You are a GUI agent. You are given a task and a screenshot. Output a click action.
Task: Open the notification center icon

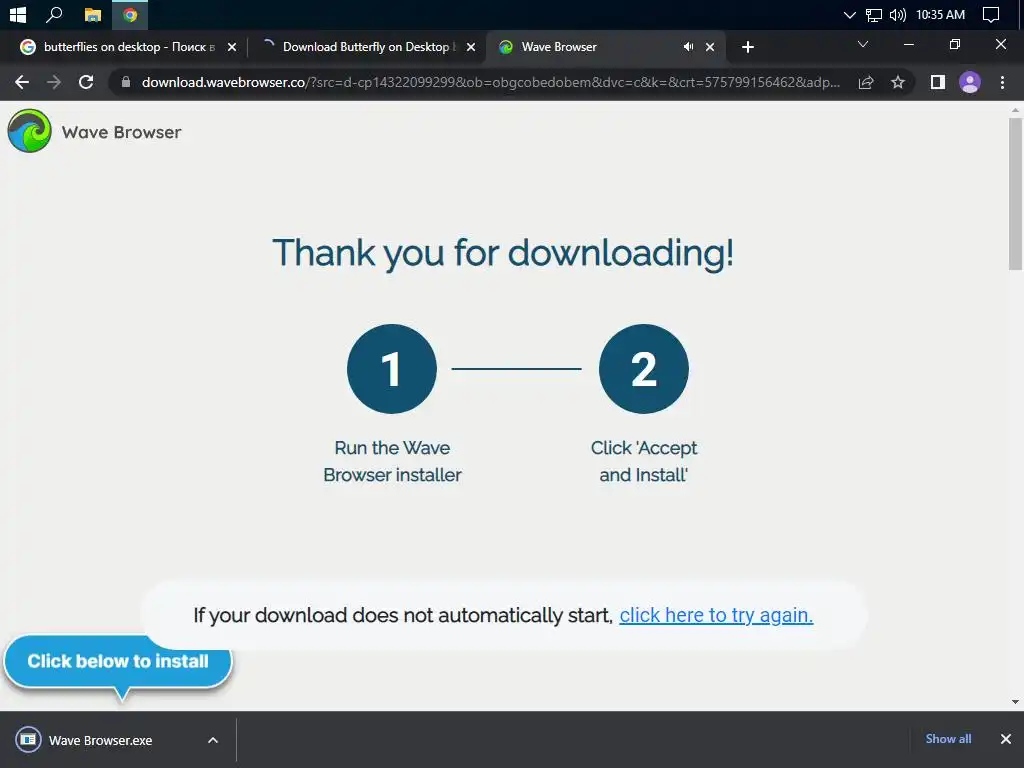(x=990, y=14)
